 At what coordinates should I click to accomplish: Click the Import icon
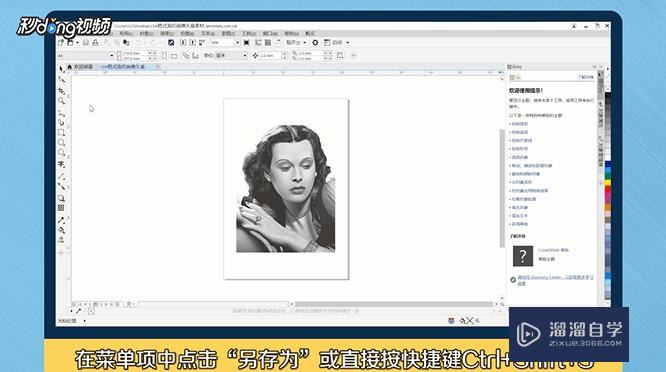pos(183,42)
